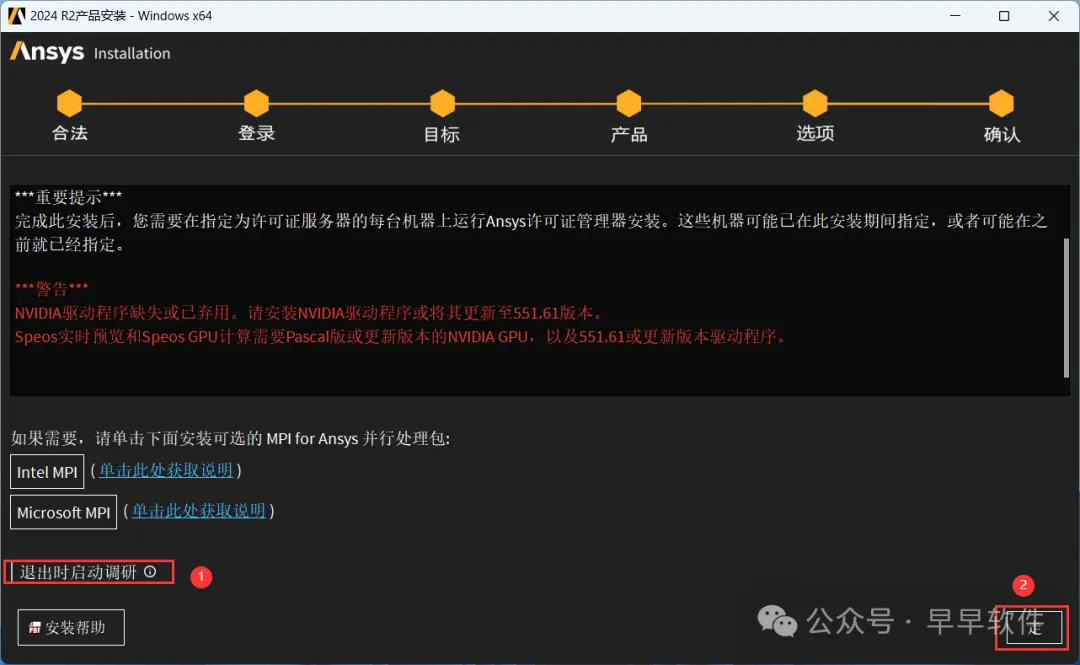Open the 安装帮助 help button
Image resolution: width=1080 pixels, height=665 pixels.
[71, 628]
